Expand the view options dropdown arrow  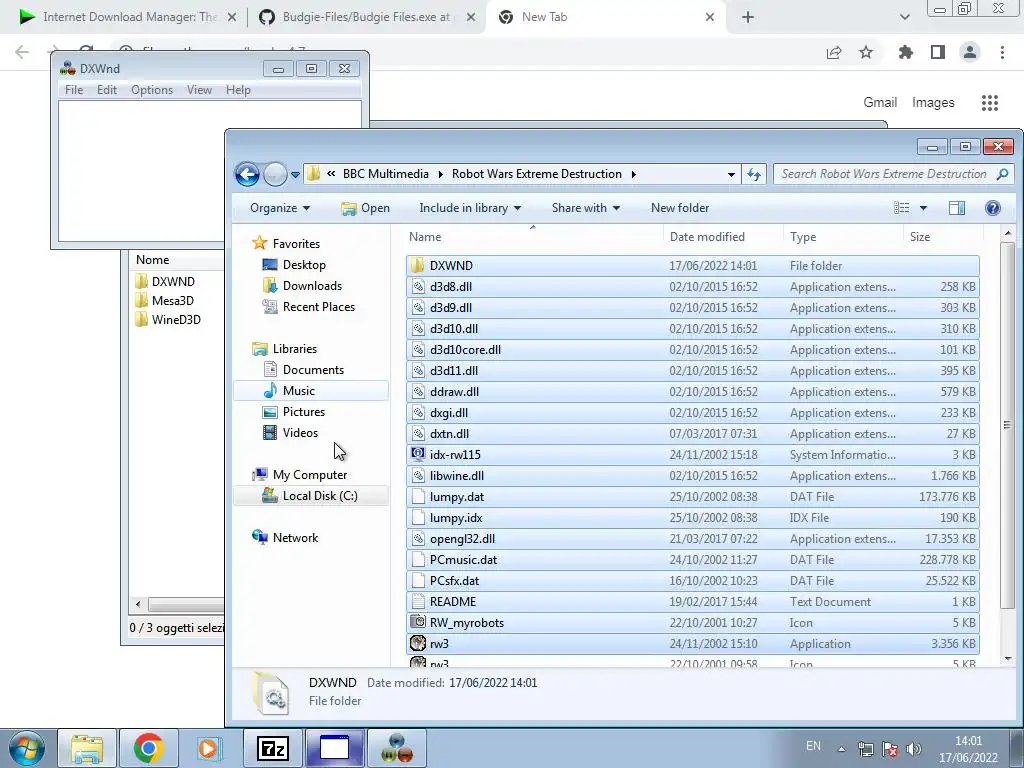[923, 208]
